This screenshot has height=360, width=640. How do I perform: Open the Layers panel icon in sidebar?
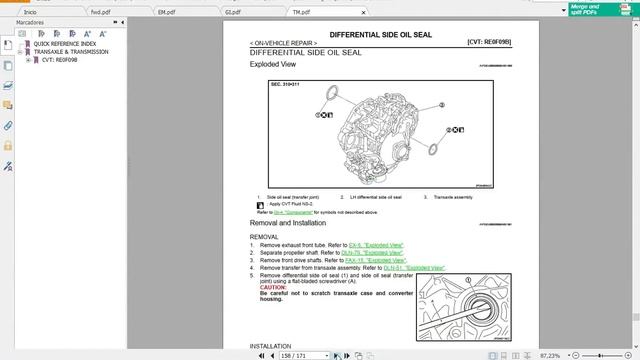tap(8, 85)
